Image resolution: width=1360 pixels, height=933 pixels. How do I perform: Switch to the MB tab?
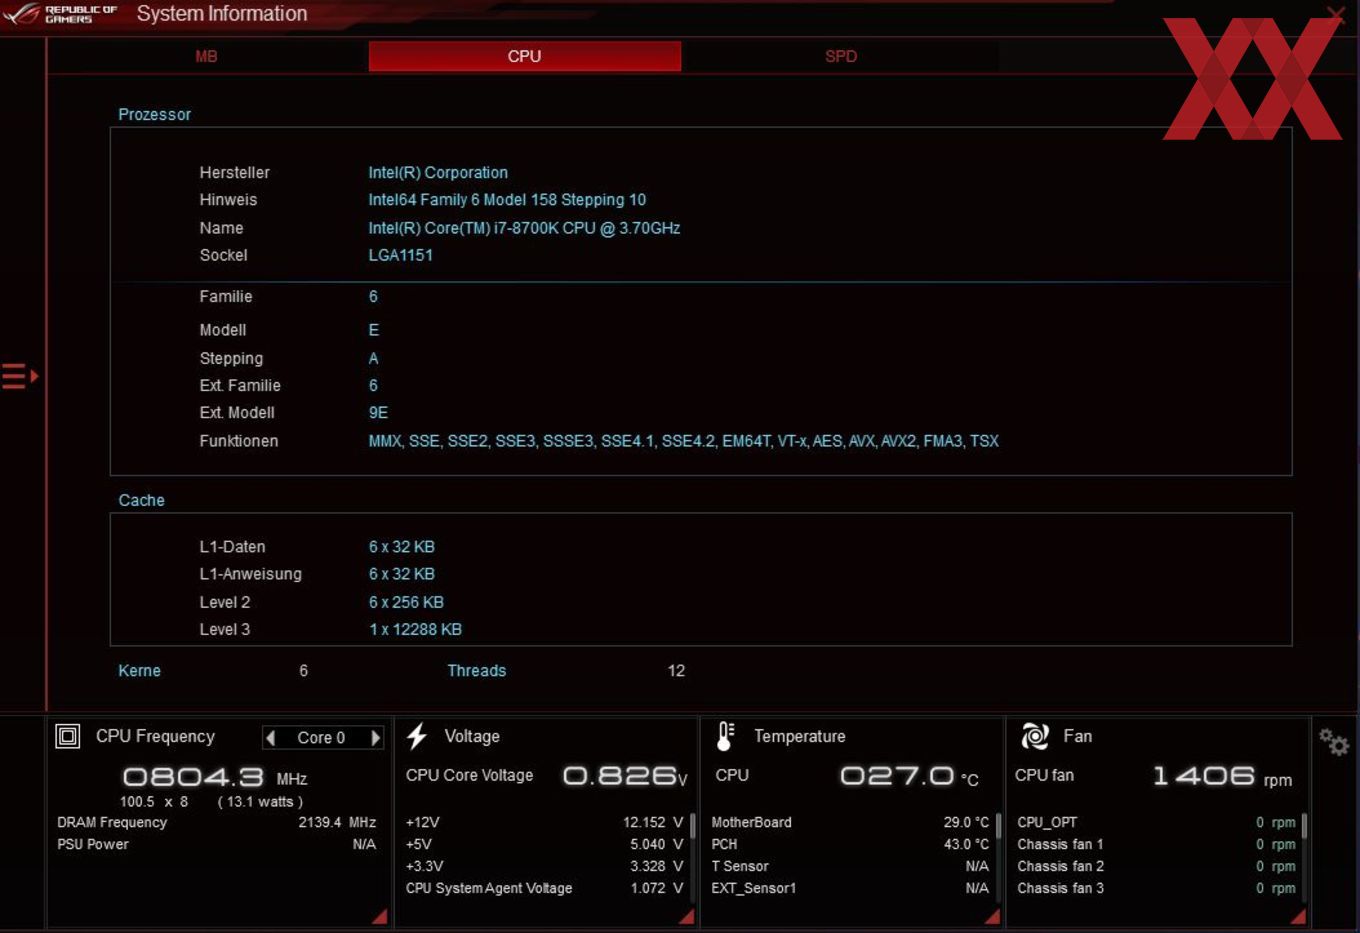(206, 56)
